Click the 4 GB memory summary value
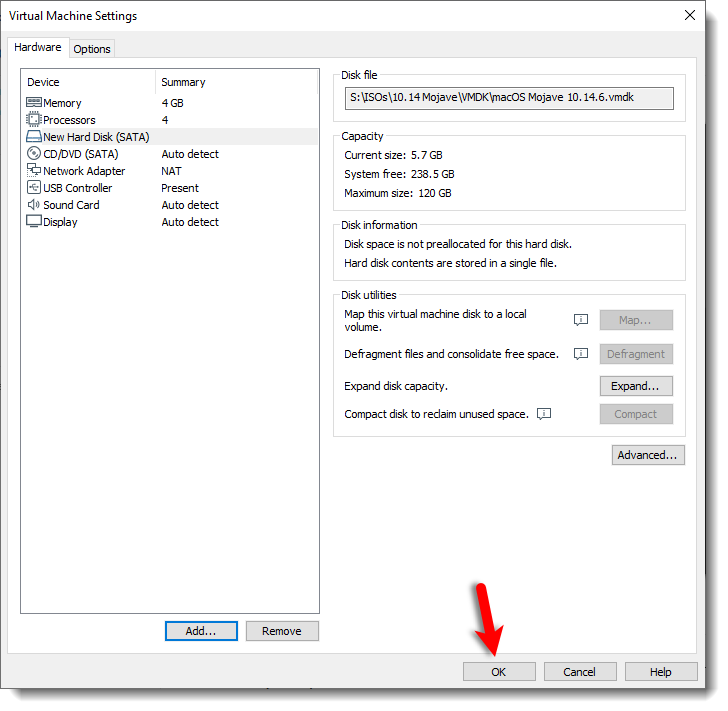 pos(173,103)
